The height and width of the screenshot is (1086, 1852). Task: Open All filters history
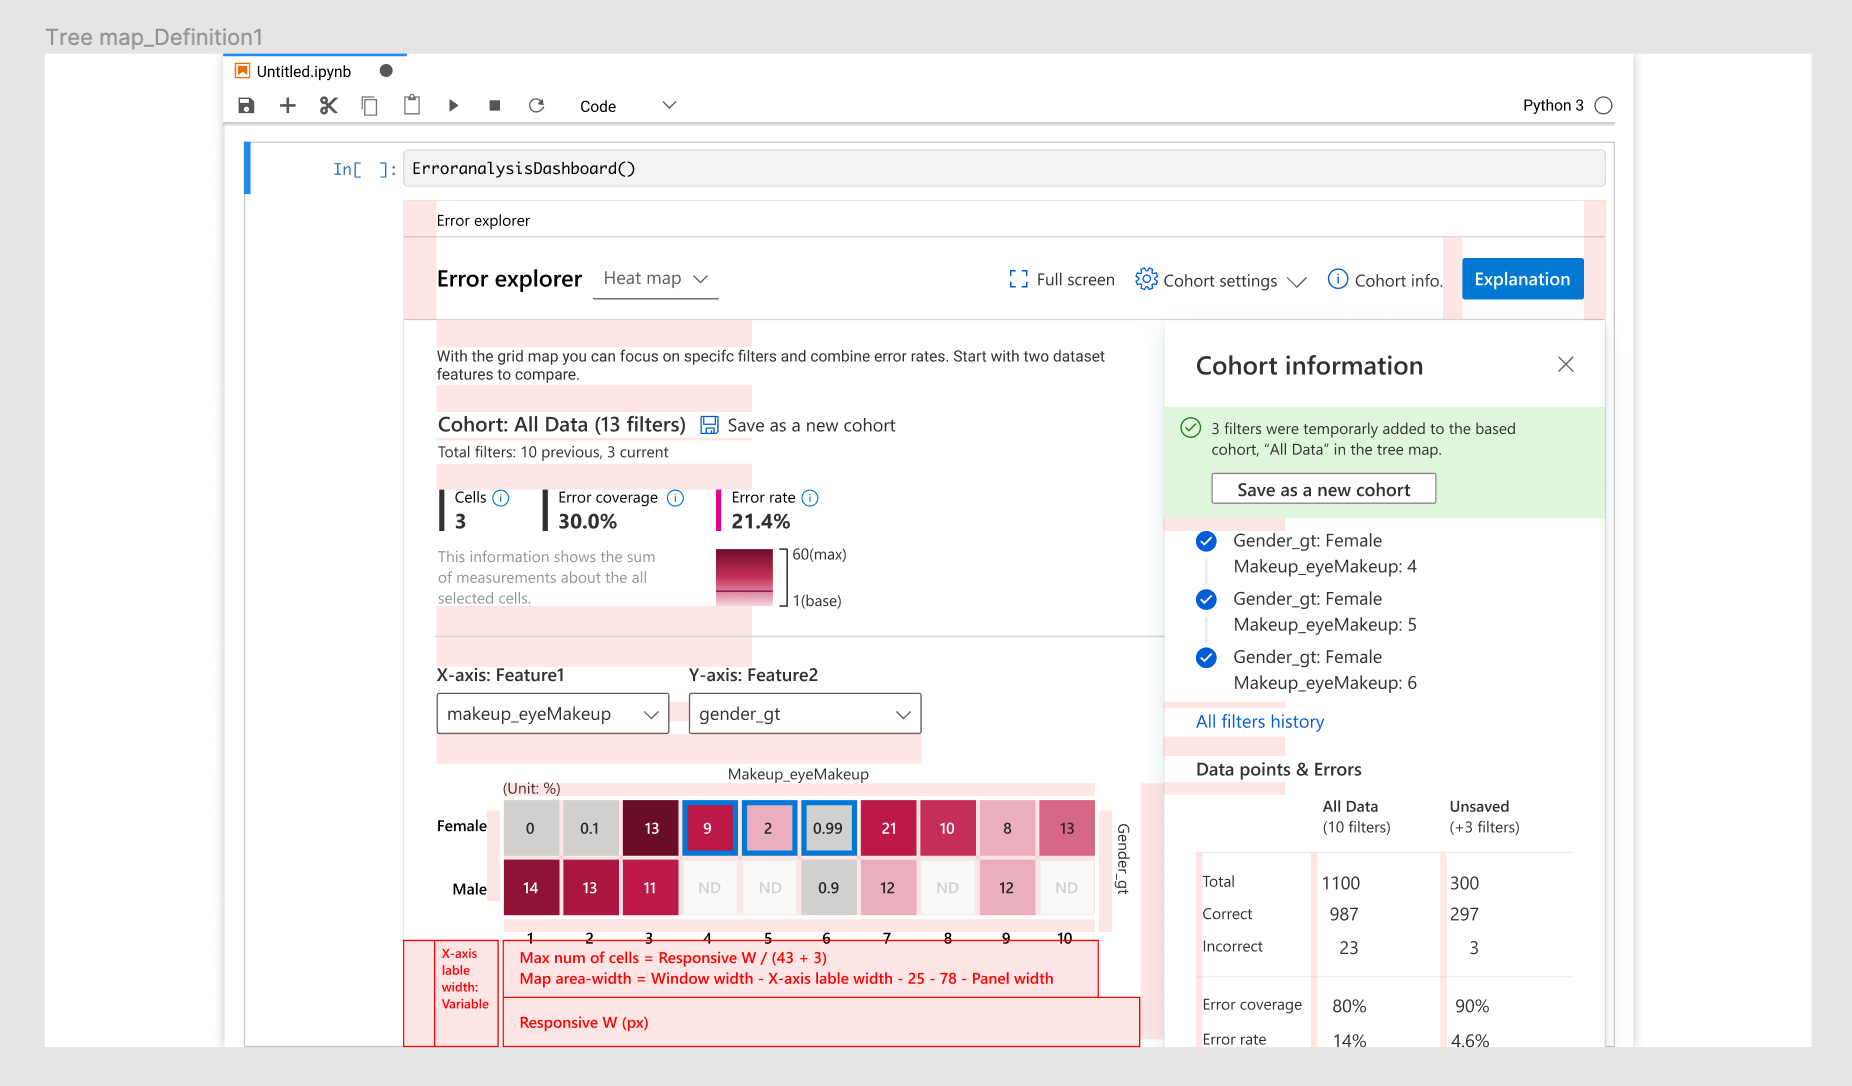click(x=1259, y=721)
